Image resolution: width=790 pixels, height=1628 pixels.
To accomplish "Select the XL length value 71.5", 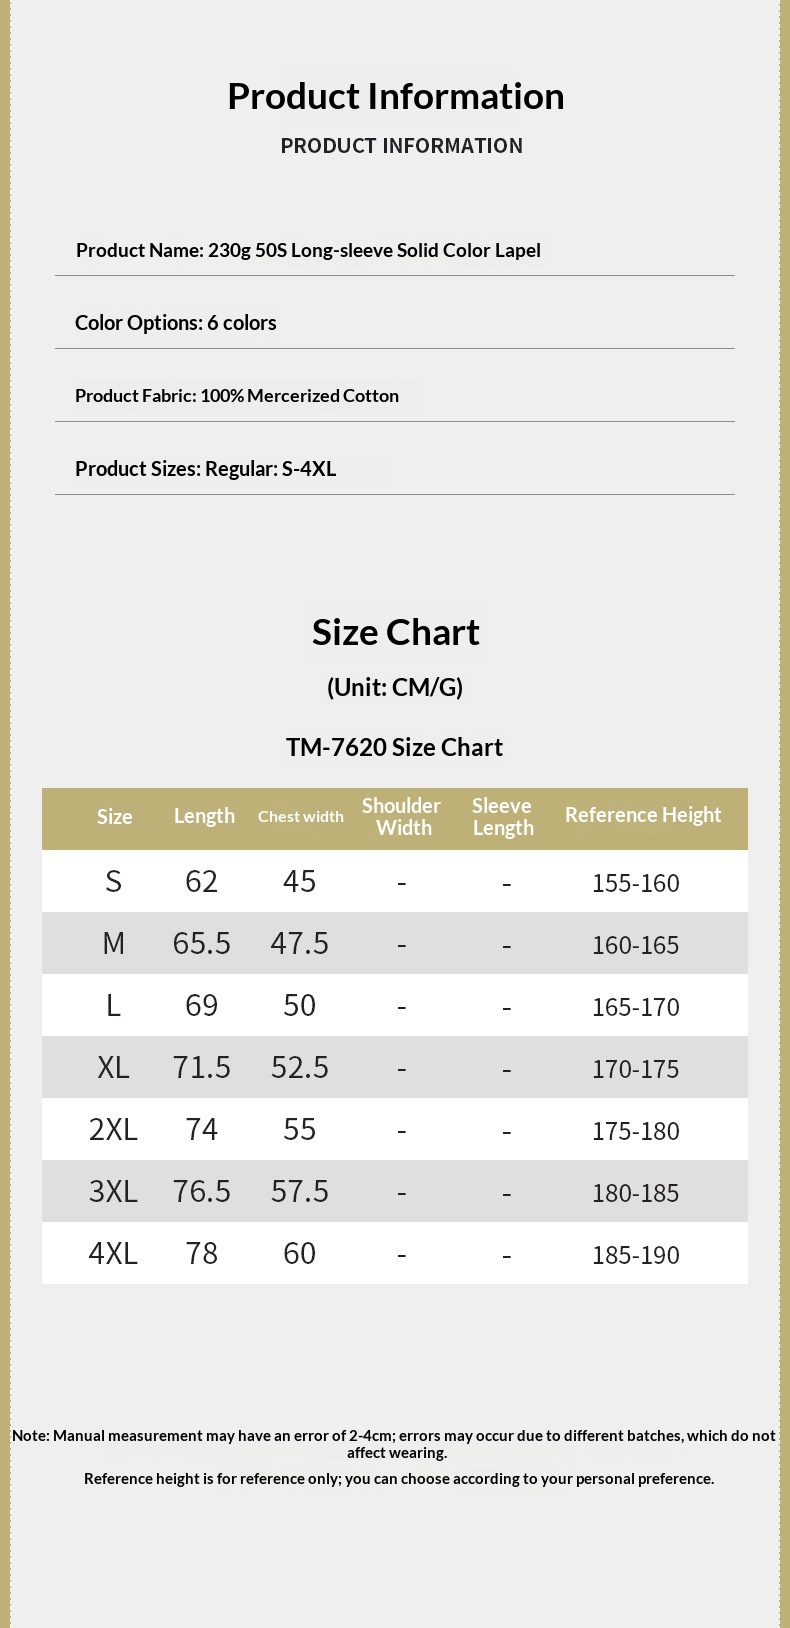I will (202, 1067).
